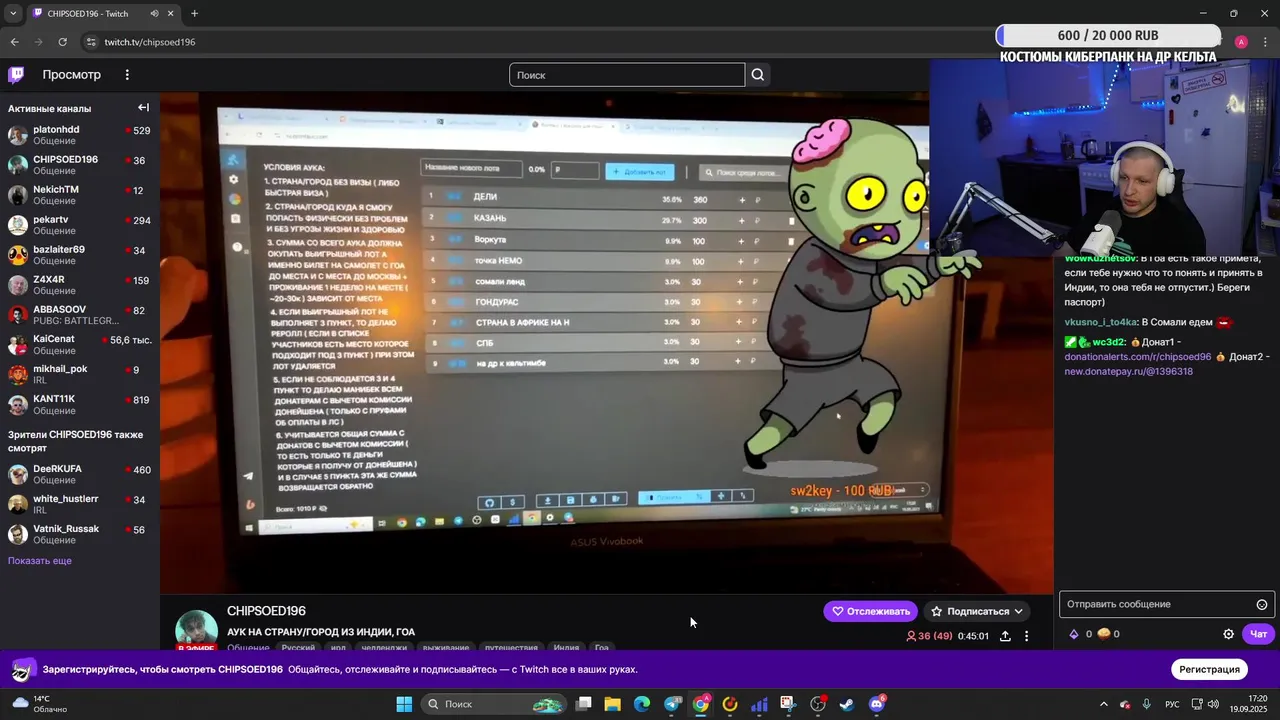1280x720 pixels.
Task: Click the search magnifier button
Action: tap(758, 75)
